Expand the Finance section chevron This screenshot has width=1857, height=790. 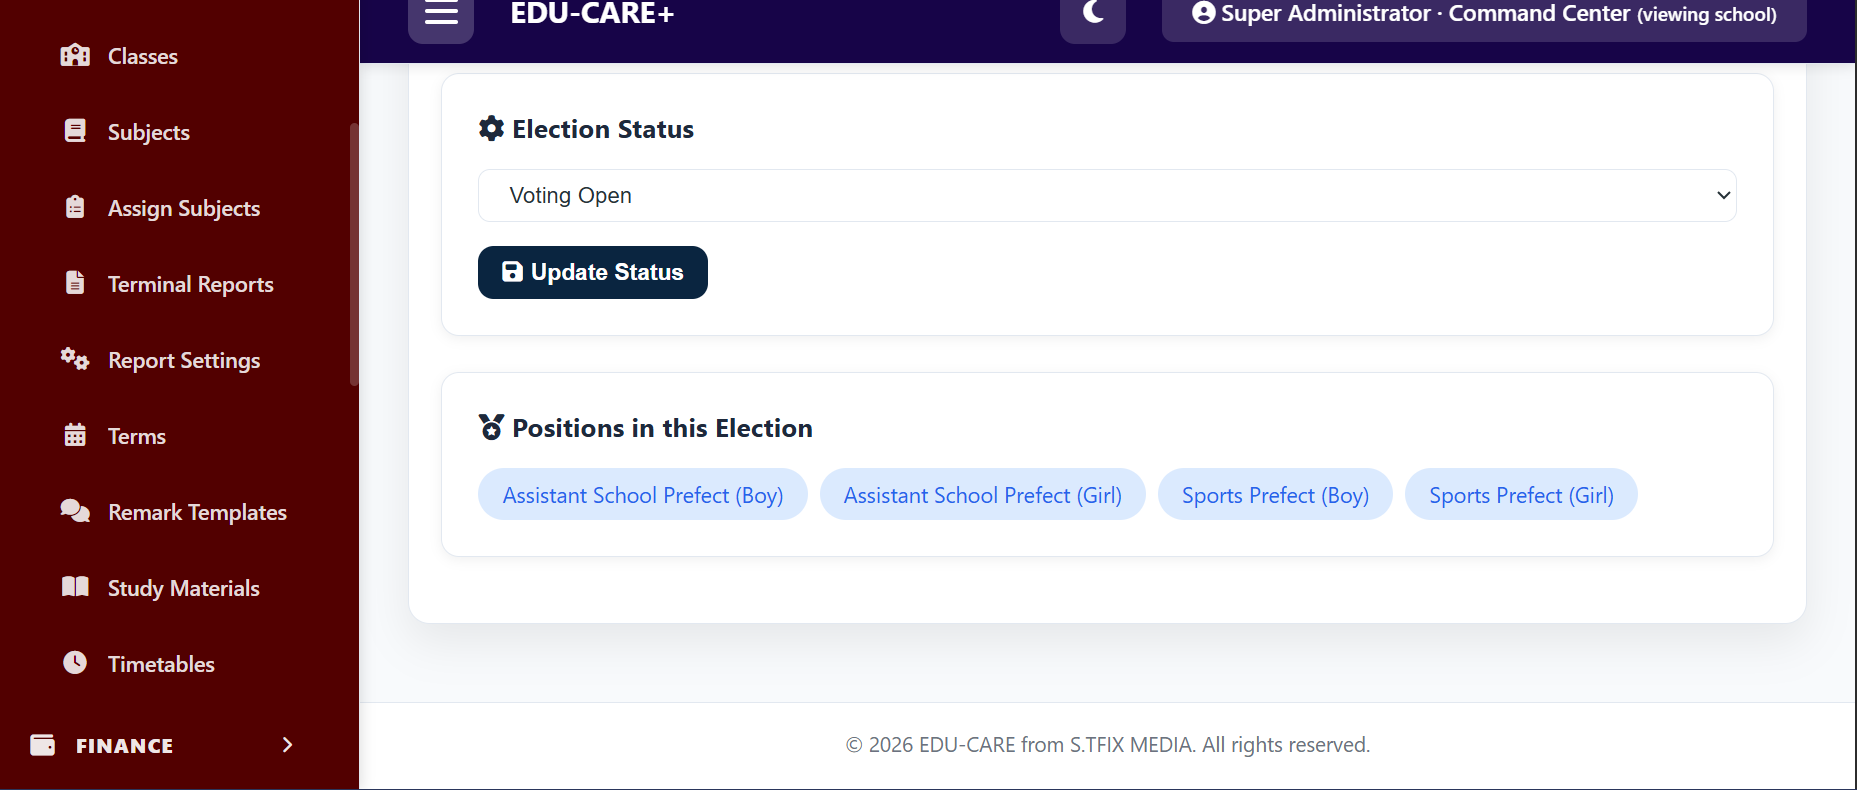pos(287,745)
